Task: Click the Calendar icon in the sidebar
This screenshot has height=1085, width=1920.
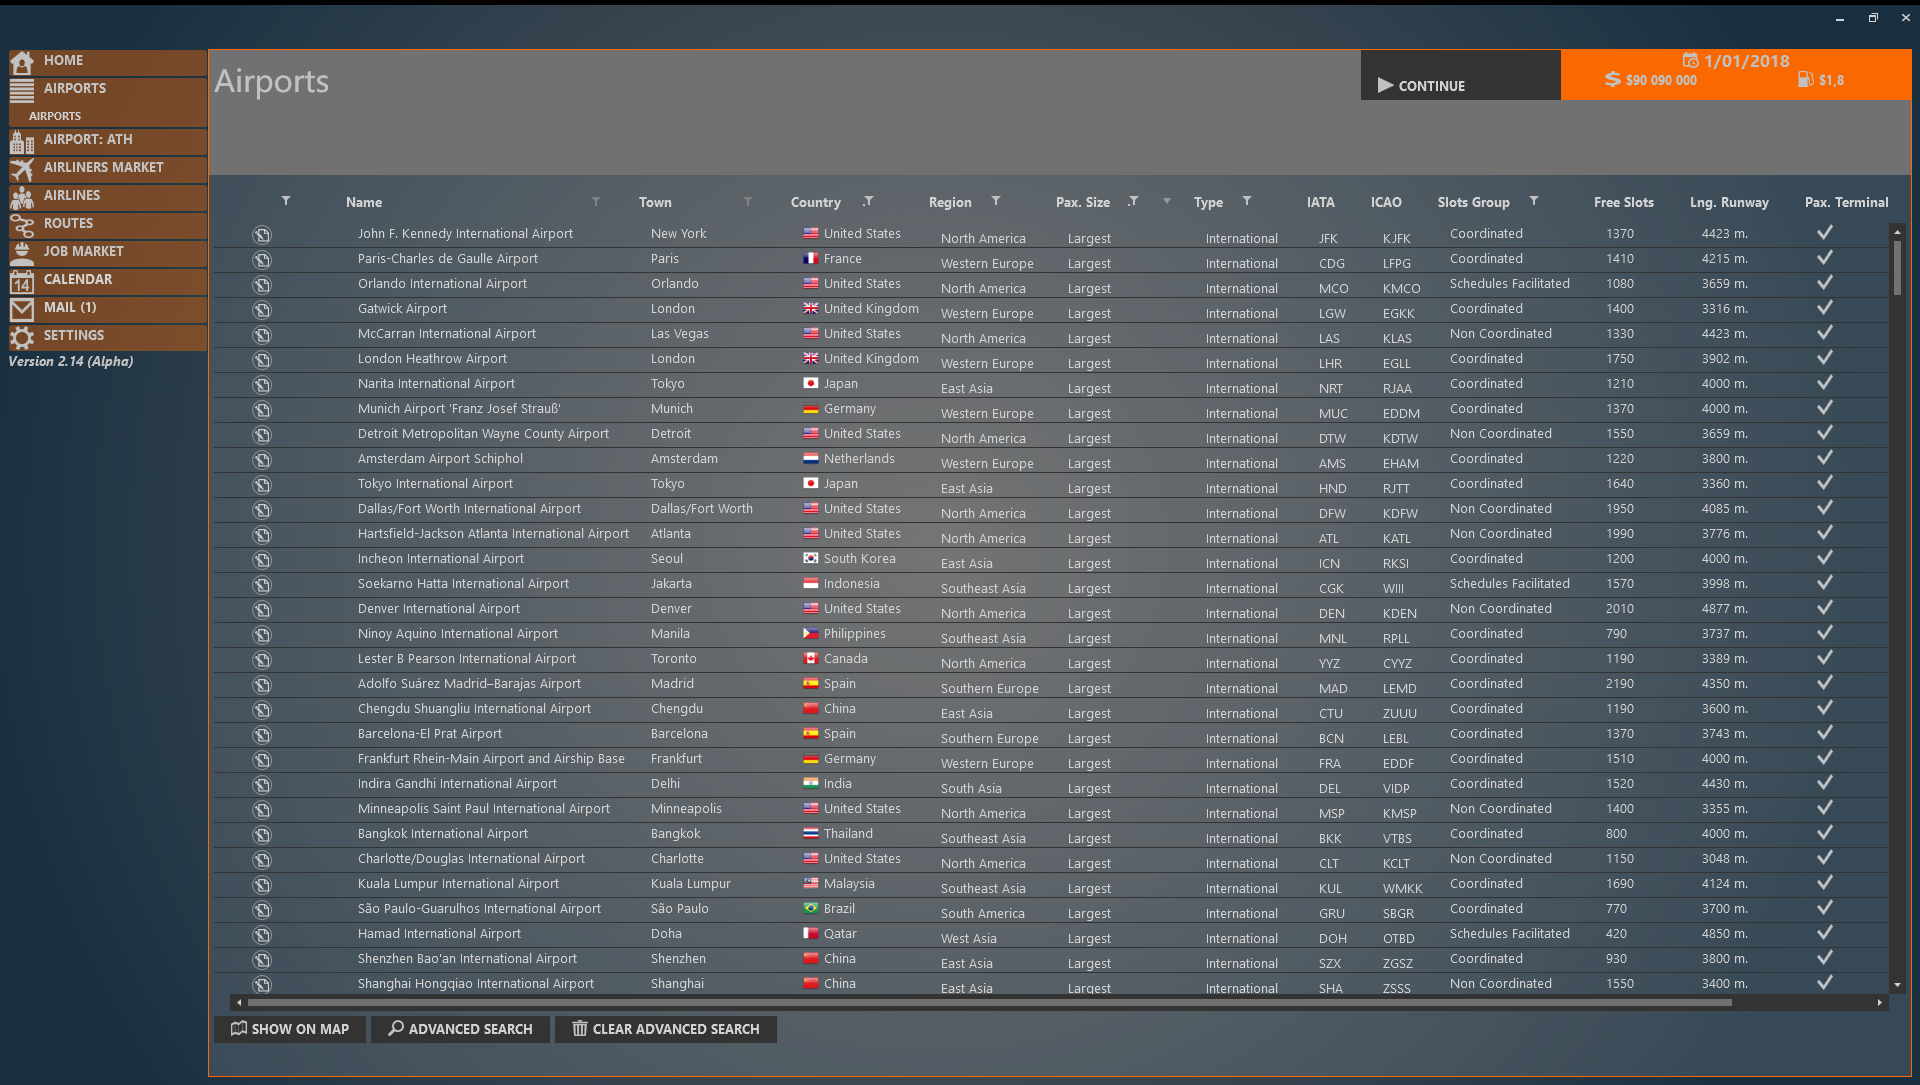Action: [x=22, y=281]
